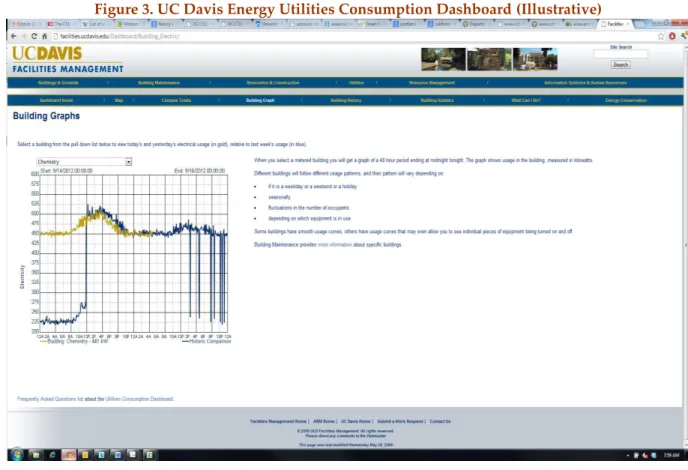
Task: Open the Utilities Consumption Dashboard link
Action: (x=139, y=399)
